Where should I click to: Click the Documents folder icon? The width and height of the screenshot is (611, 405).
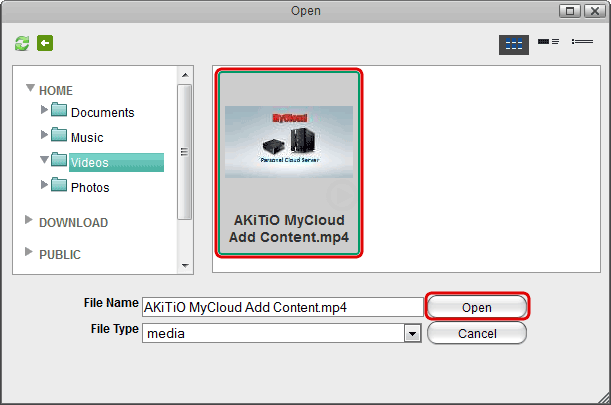(59, 111)
